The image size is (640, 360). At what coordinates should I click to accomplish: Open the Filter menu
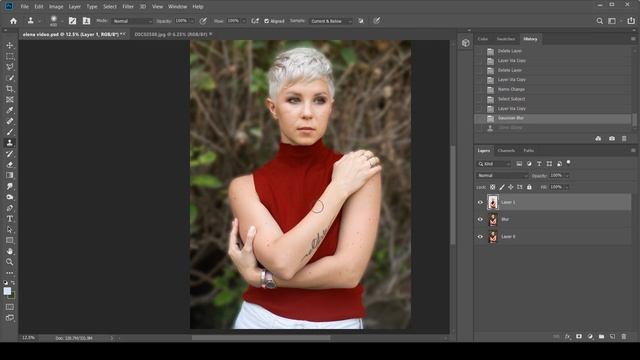pyautogui.click(x=128, y=7)
